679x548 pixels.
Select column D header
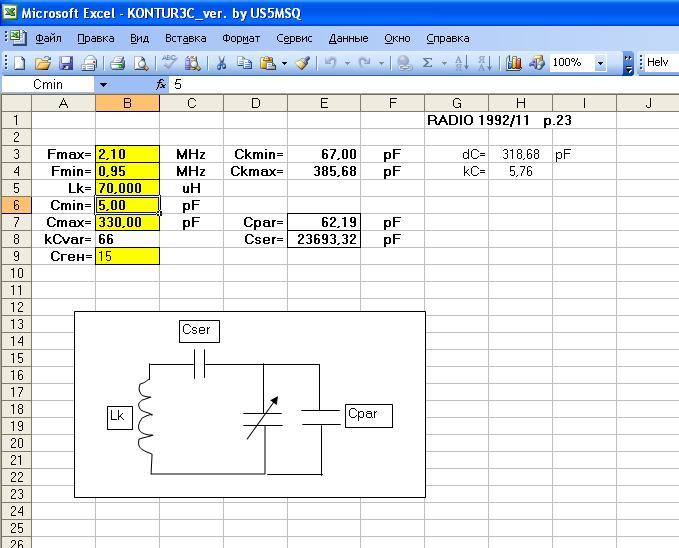255,103
